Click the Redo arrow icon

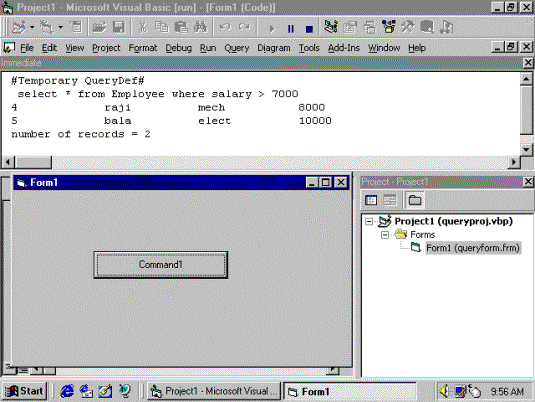244,27
